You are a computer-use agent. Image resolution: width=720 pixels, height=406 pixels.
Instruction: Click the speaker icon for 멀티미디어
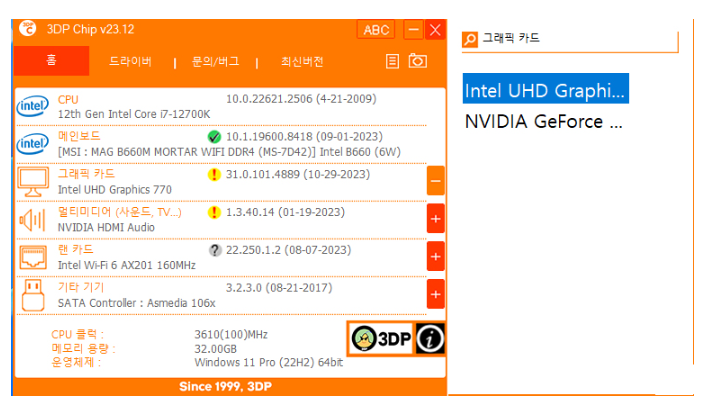[x=32, y=220]
